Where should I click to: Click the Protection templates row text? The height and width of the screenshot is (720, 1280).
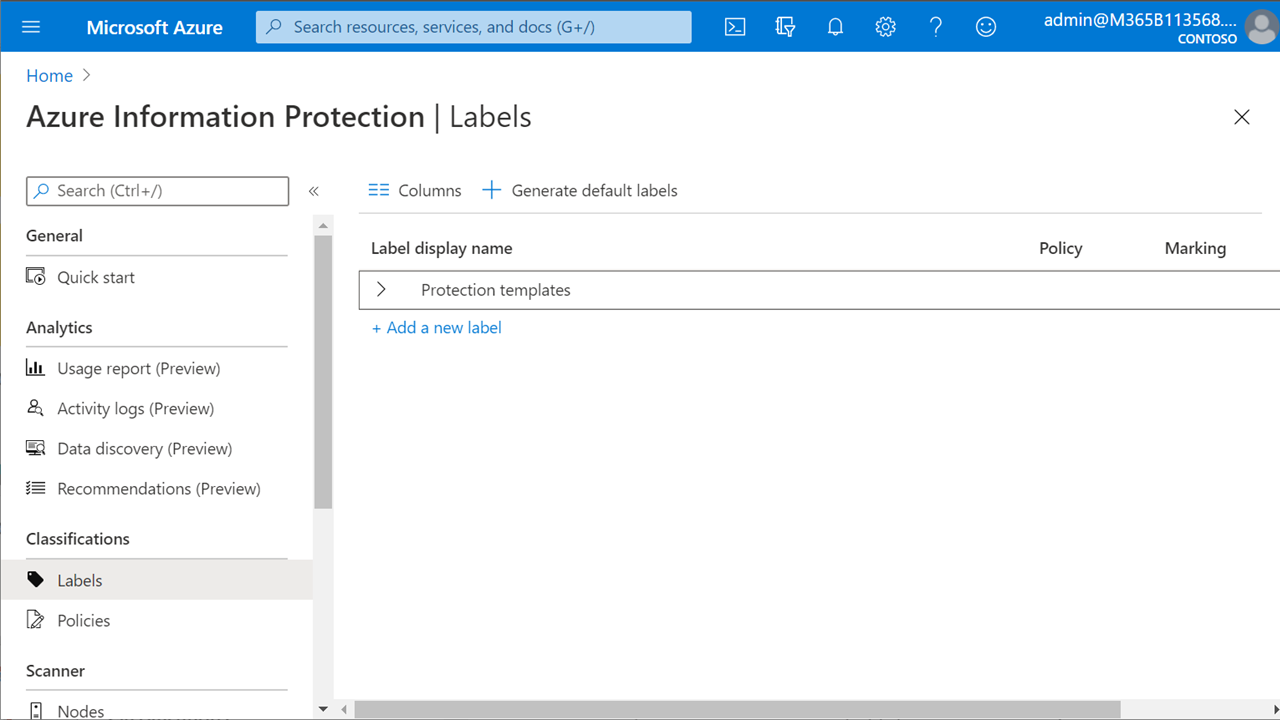(496, 290)
